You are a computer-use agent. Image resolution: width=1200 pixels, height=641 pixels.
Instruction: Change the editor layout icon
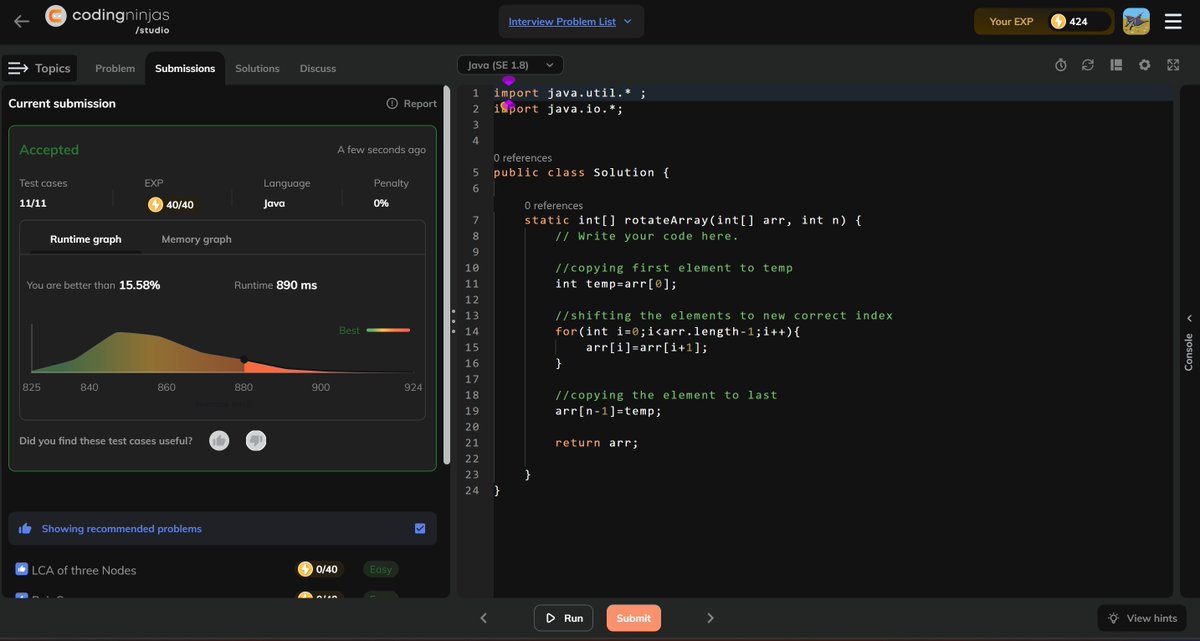point(1116,65)
